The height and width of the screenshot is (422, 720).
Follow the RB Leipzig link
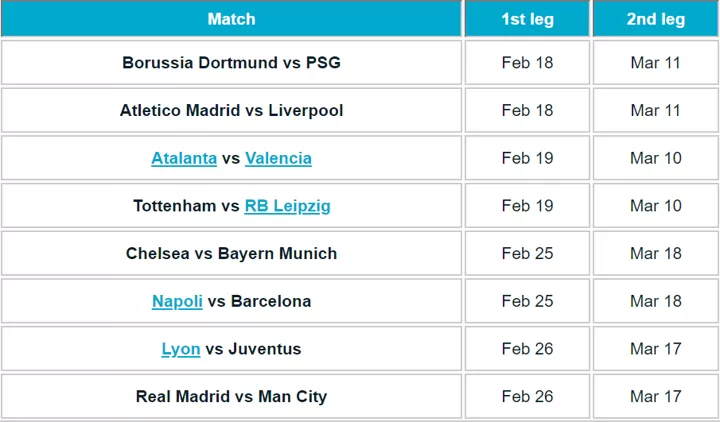point(287,206)
